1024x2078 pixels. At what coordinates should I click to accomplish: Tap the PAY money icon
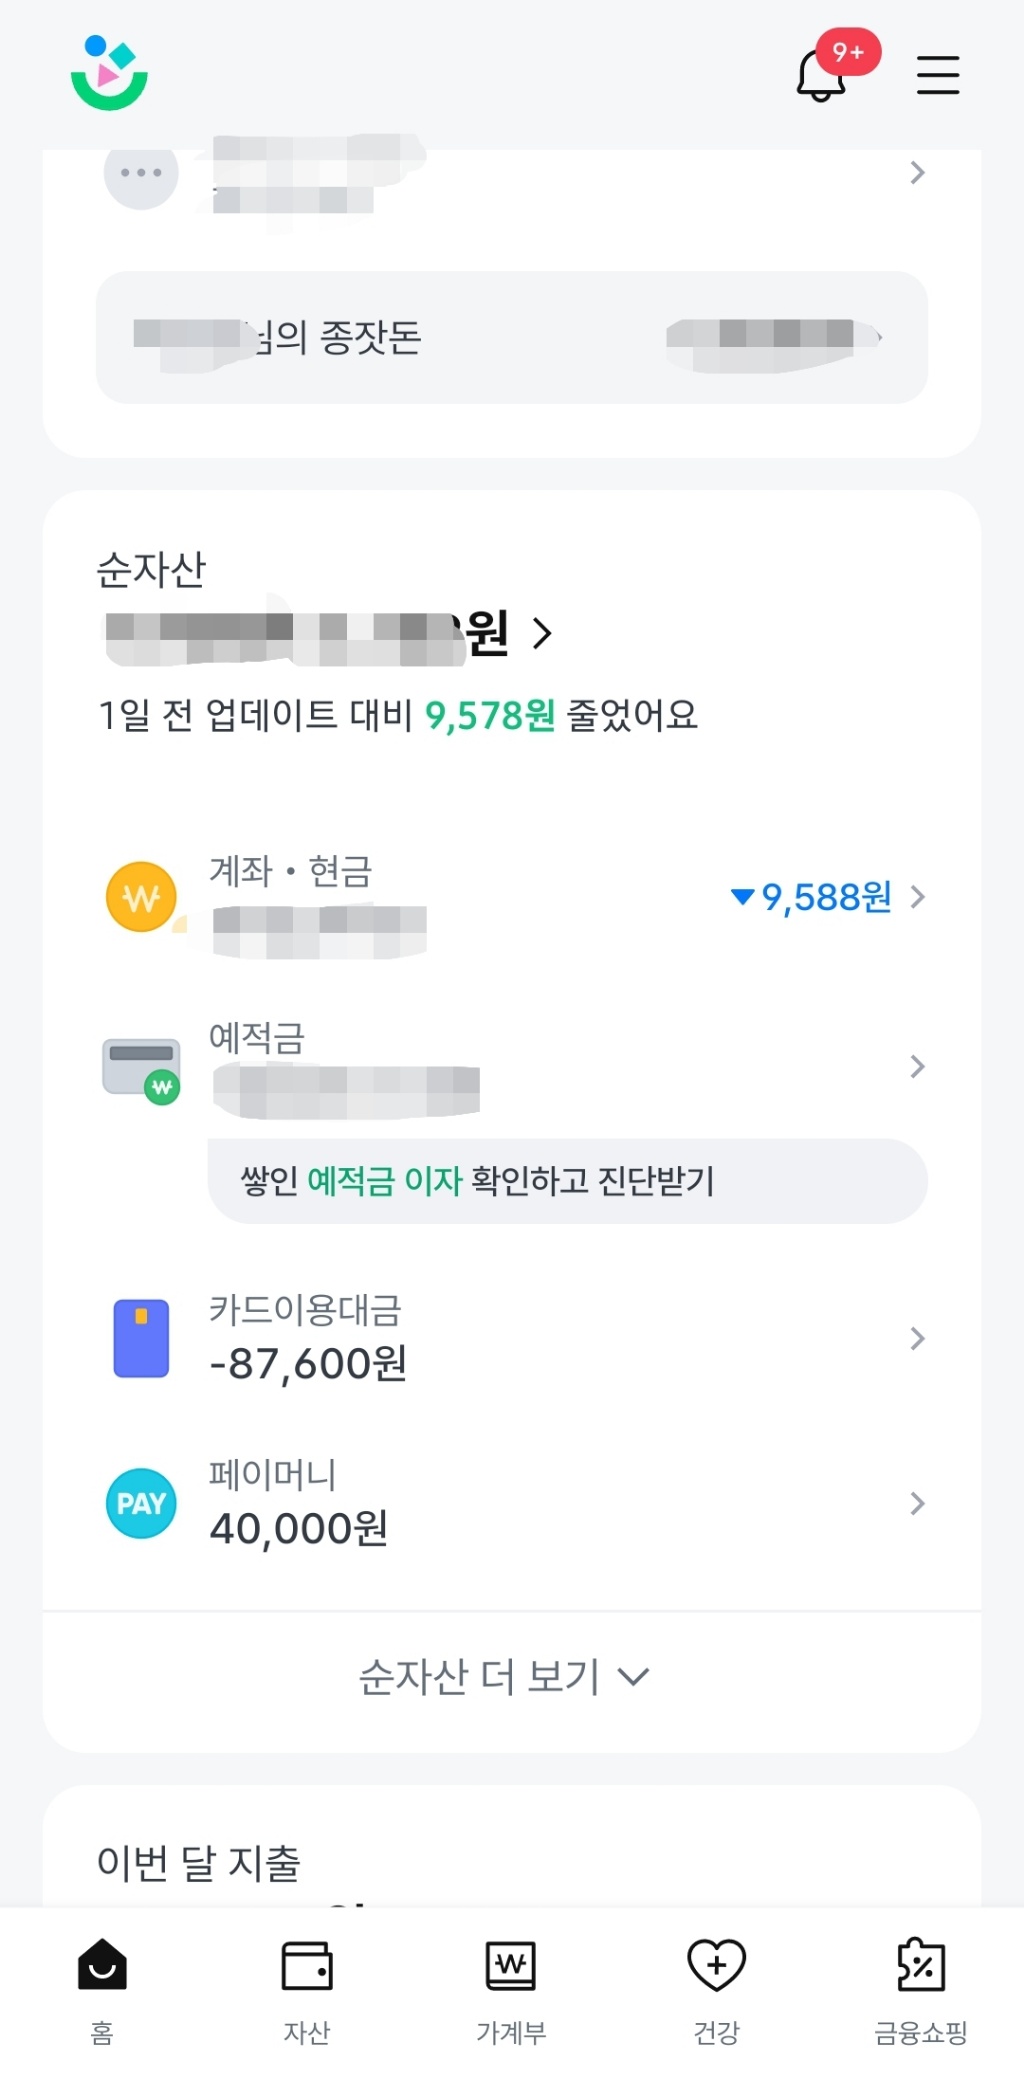point(141,1503)
